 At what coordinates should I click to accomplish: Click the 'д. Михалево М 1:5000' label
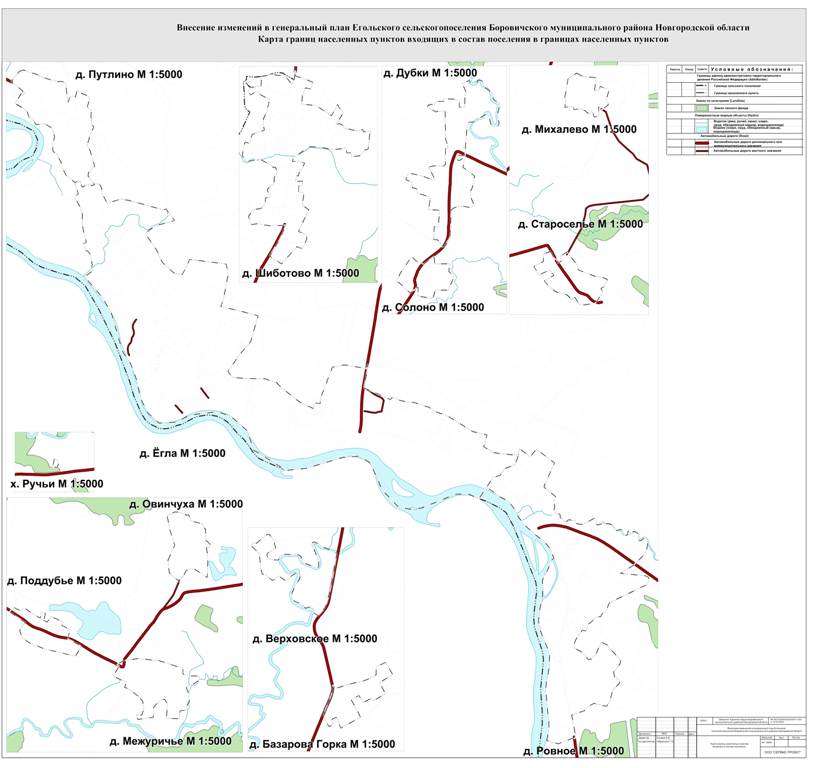579,129
